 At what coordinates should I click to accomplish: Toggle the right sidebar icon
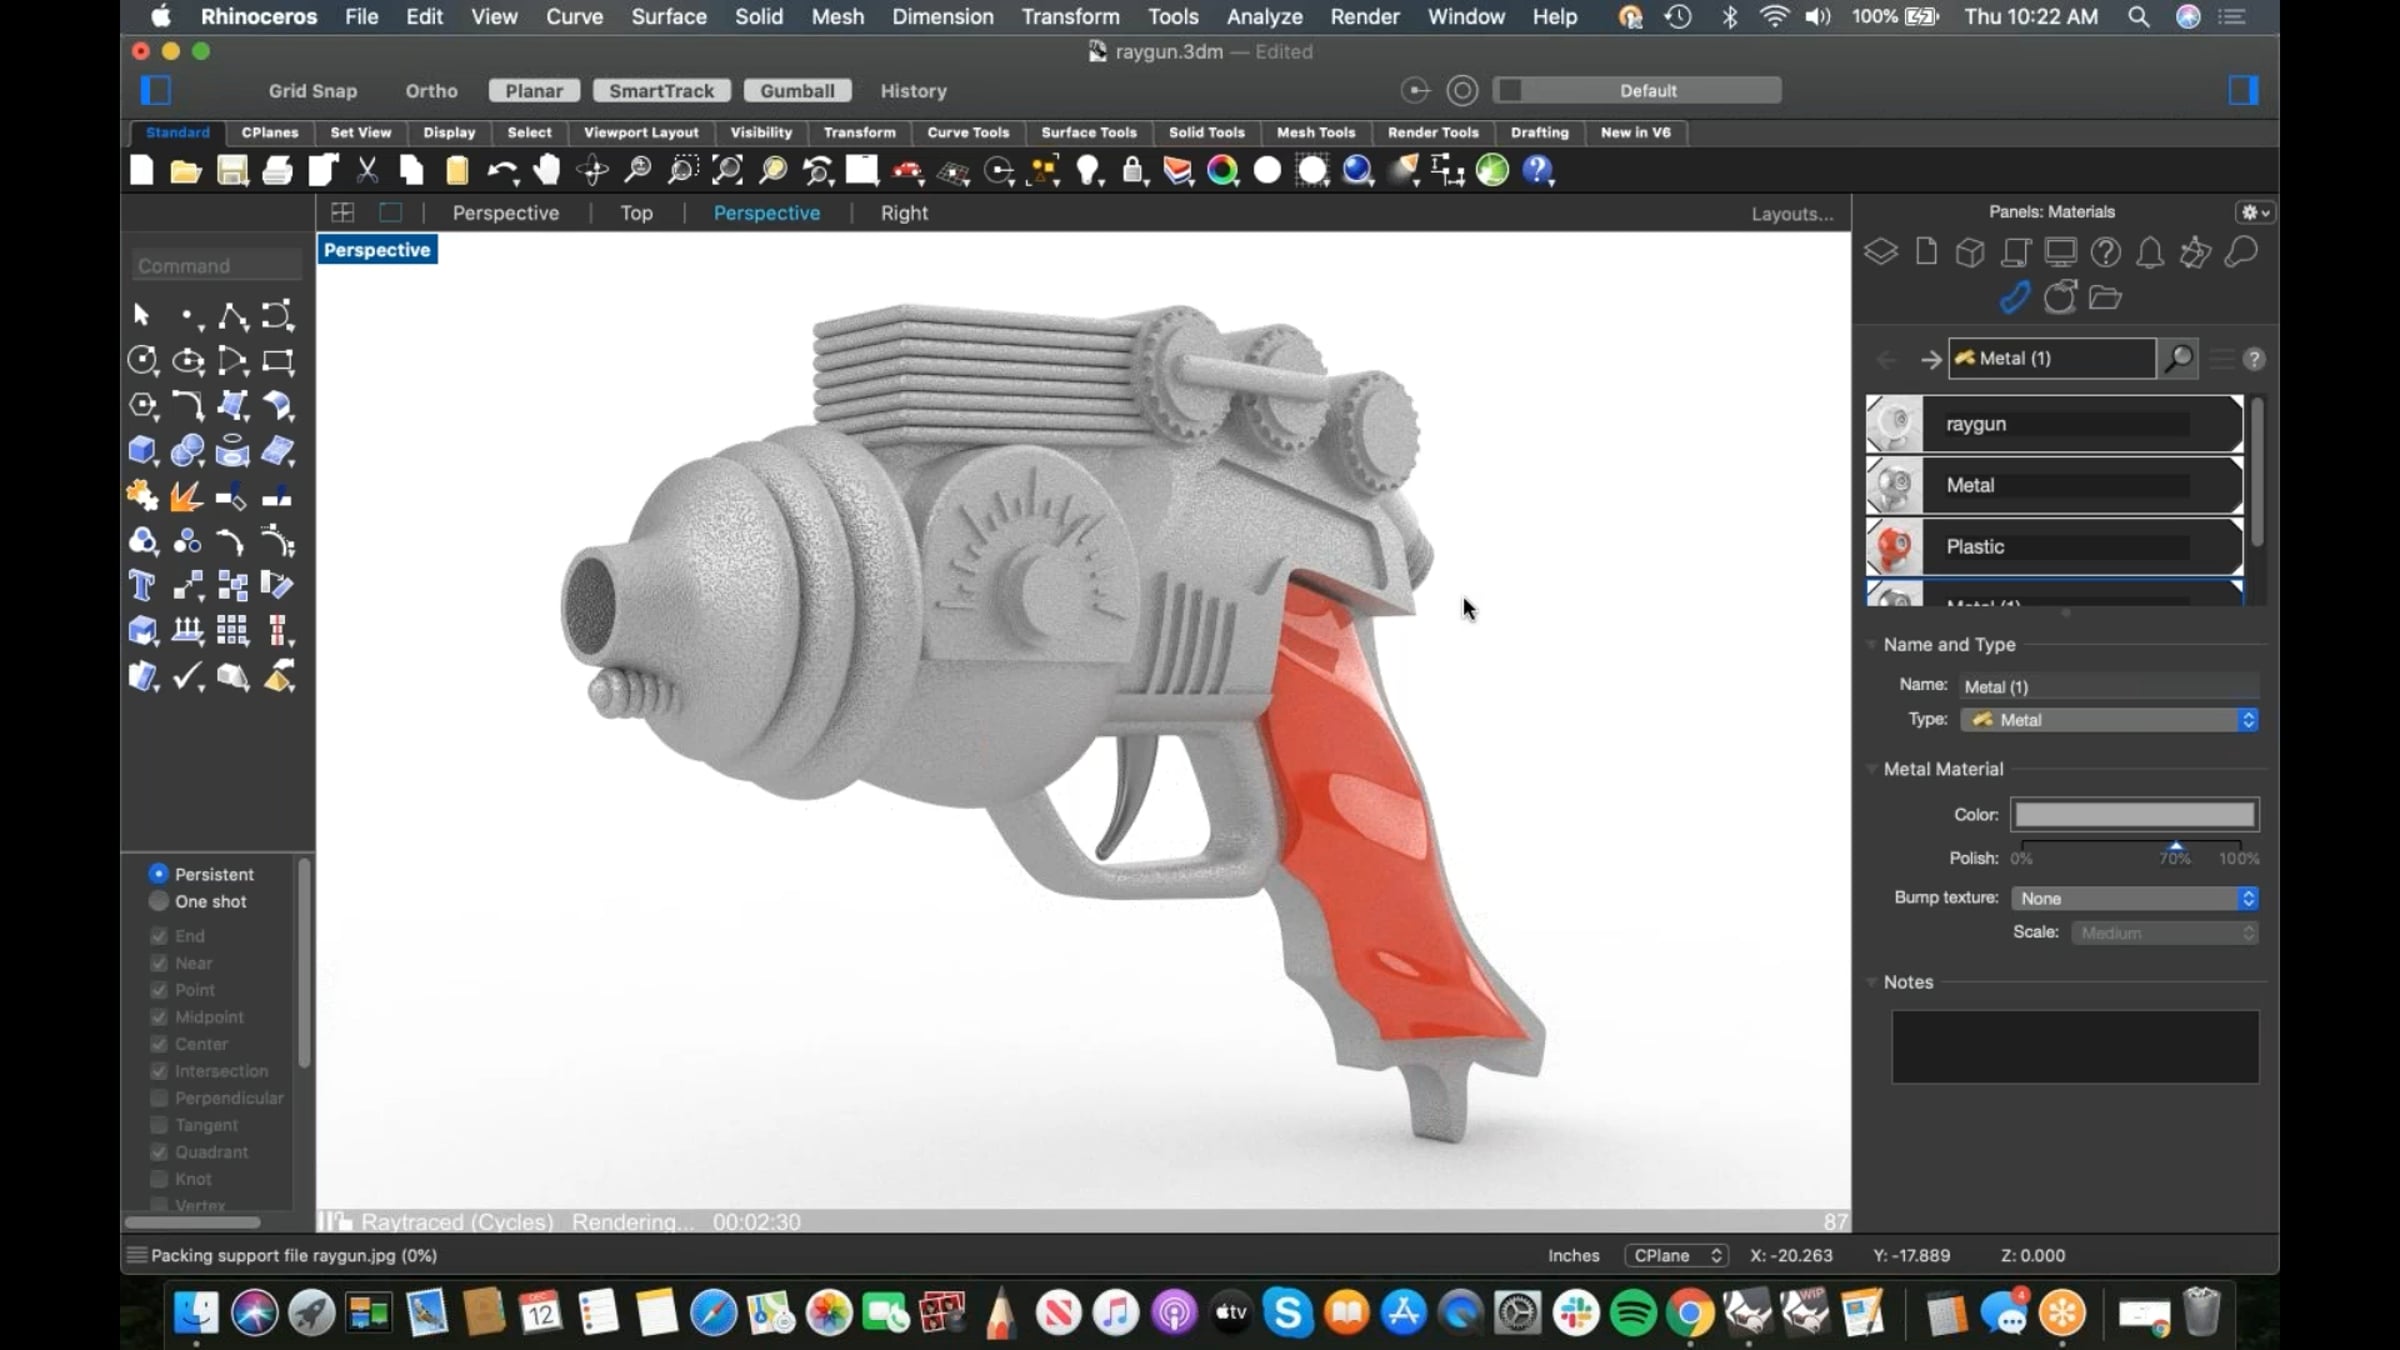coord(2243,91)
